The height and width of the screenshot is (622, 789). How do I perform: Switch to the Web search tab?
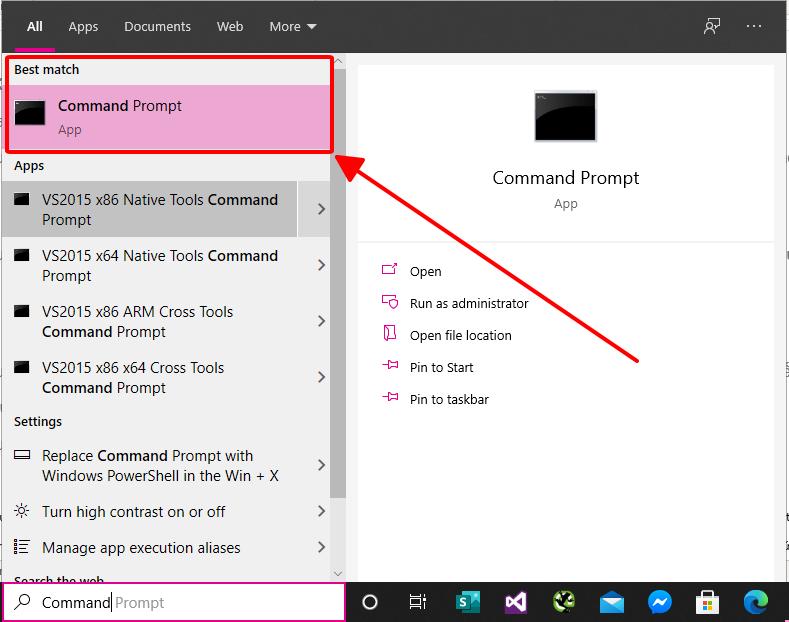point(230,26)
